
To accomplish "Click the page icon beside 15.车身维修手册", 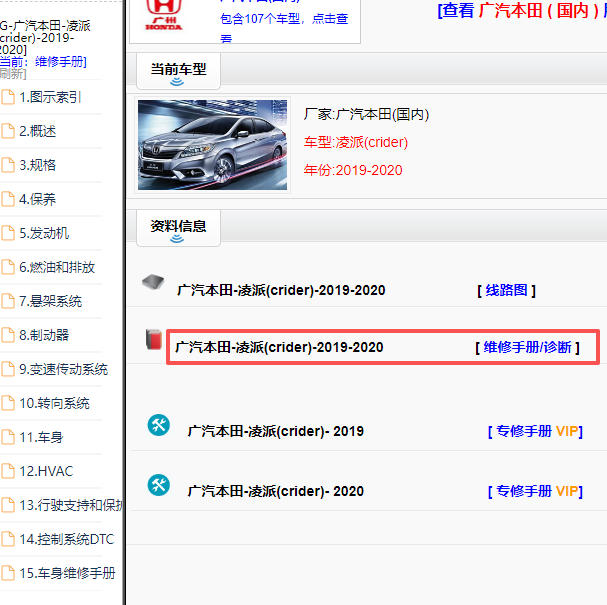I will 7,573.
